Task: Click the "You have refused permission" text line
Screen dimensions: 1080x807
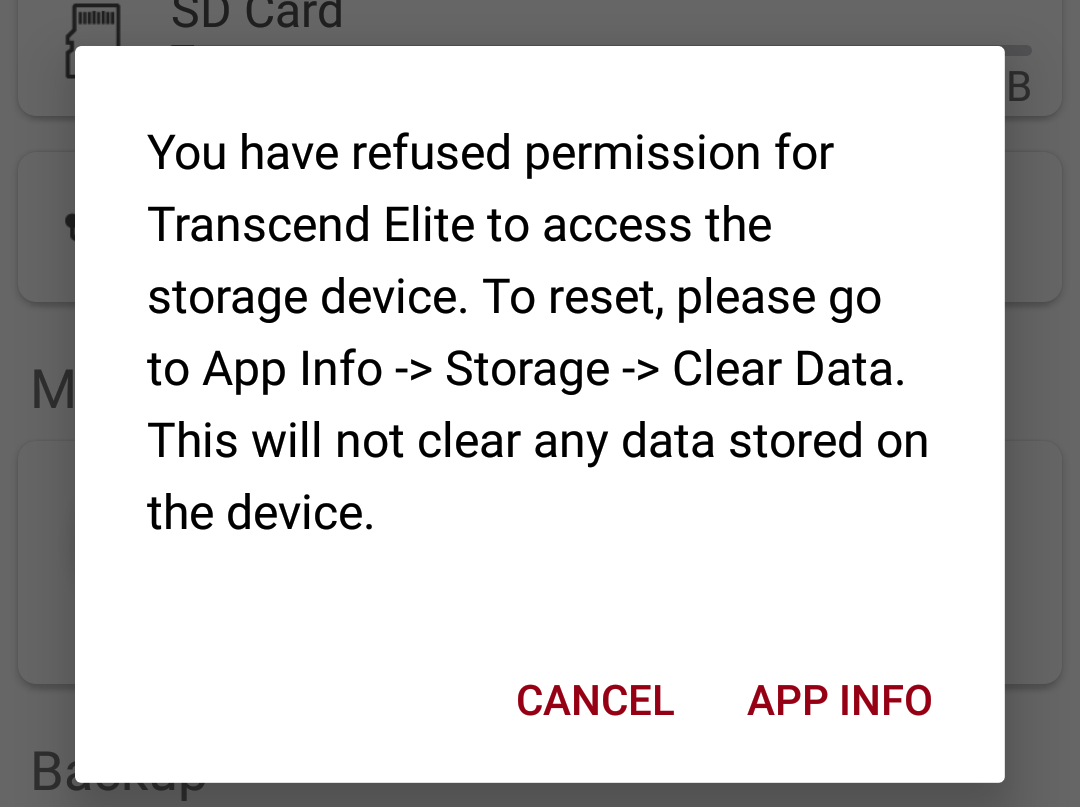Action: point(490,154)
